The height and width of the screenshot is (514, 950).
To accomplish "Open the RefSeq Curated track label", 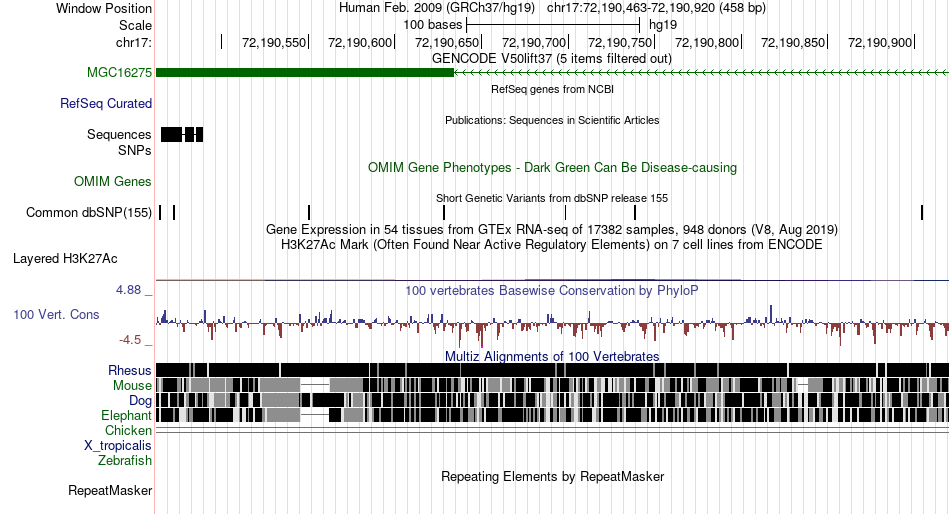I will [105, 104].
